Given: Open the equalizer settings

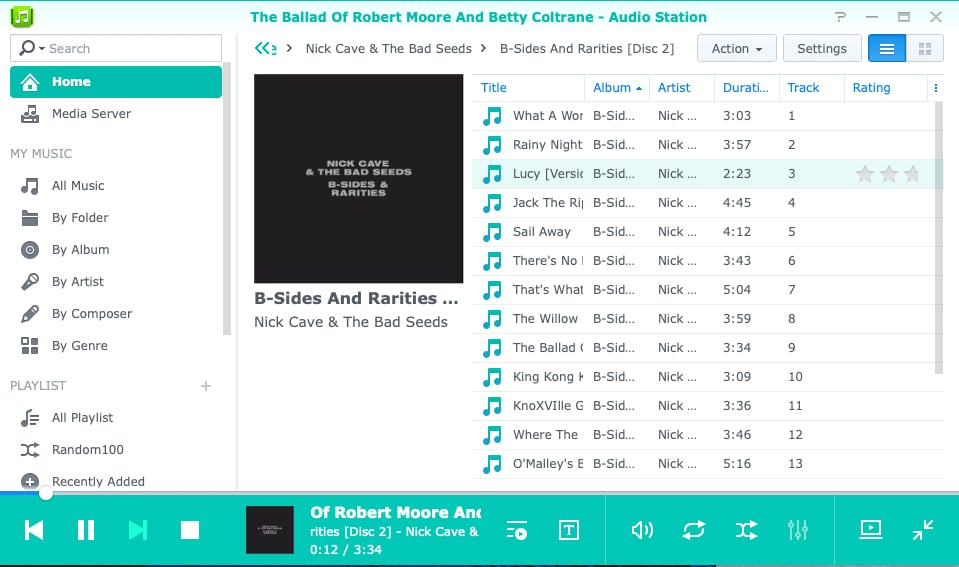Looking at the screenshot, I should 798,530.
